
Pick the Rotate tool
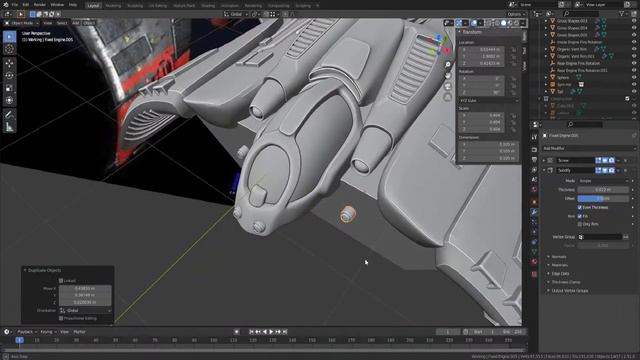(x=9, y=76)
